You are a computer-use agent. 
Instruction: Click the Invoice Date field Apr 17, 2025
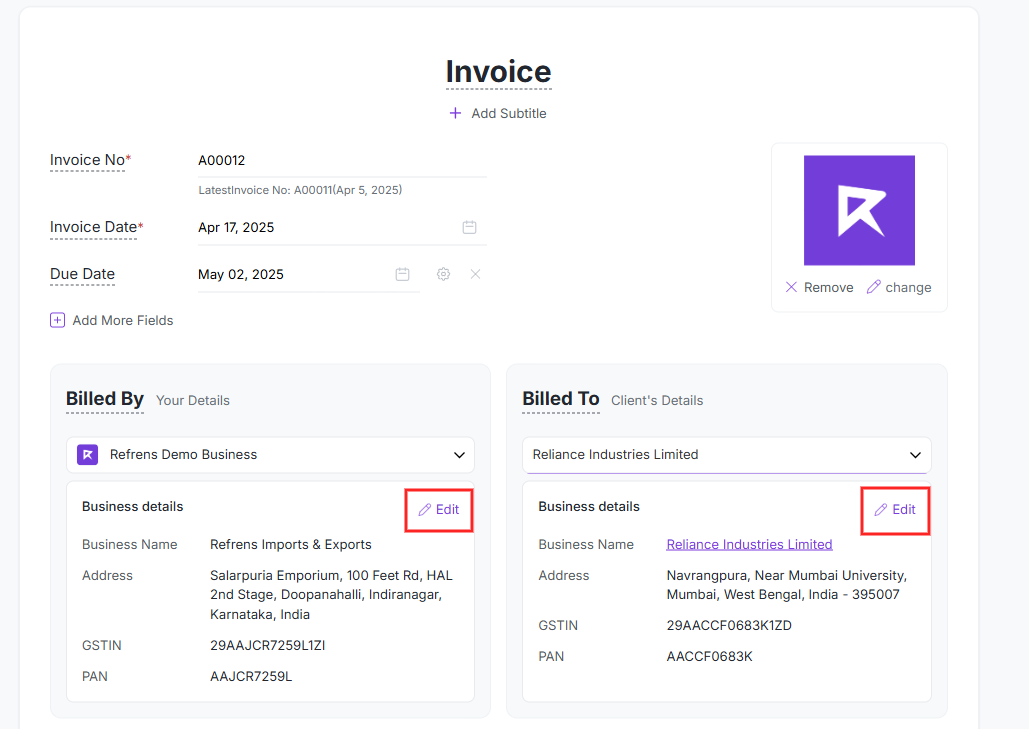pyautogui.click(x=342, y=228)
